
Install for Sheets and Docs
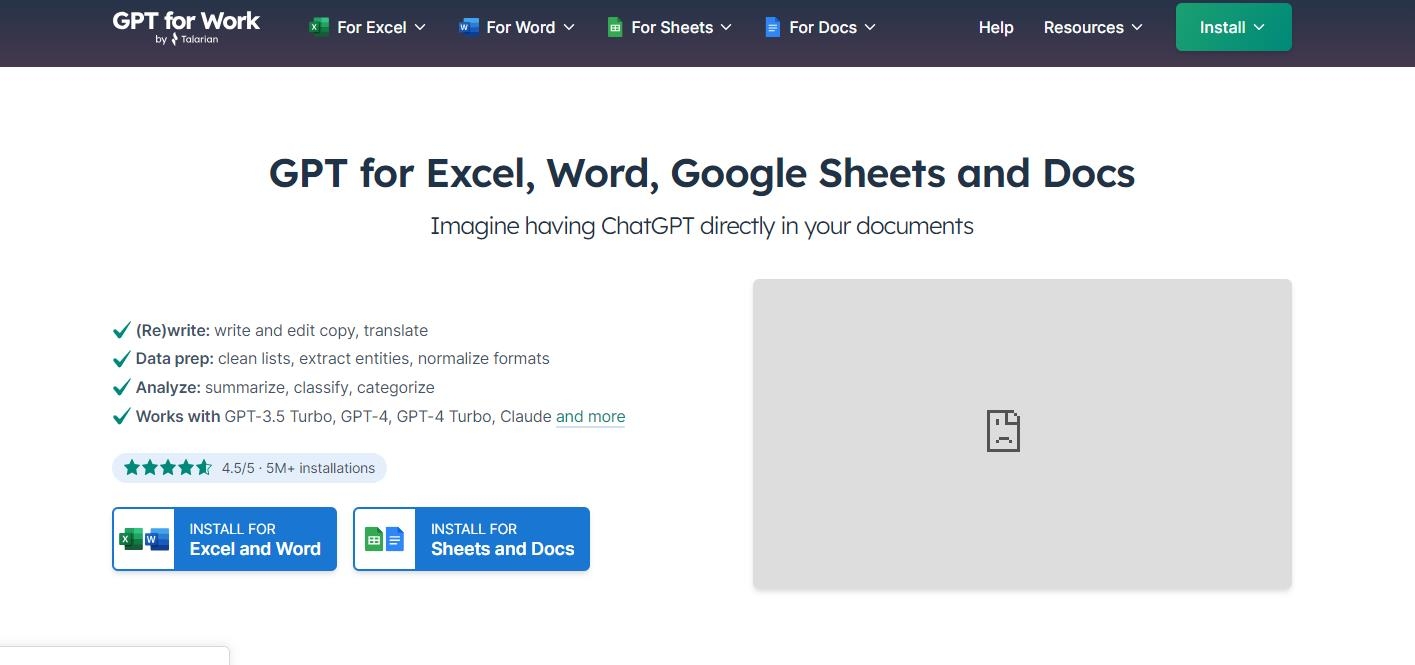(471, 539)
